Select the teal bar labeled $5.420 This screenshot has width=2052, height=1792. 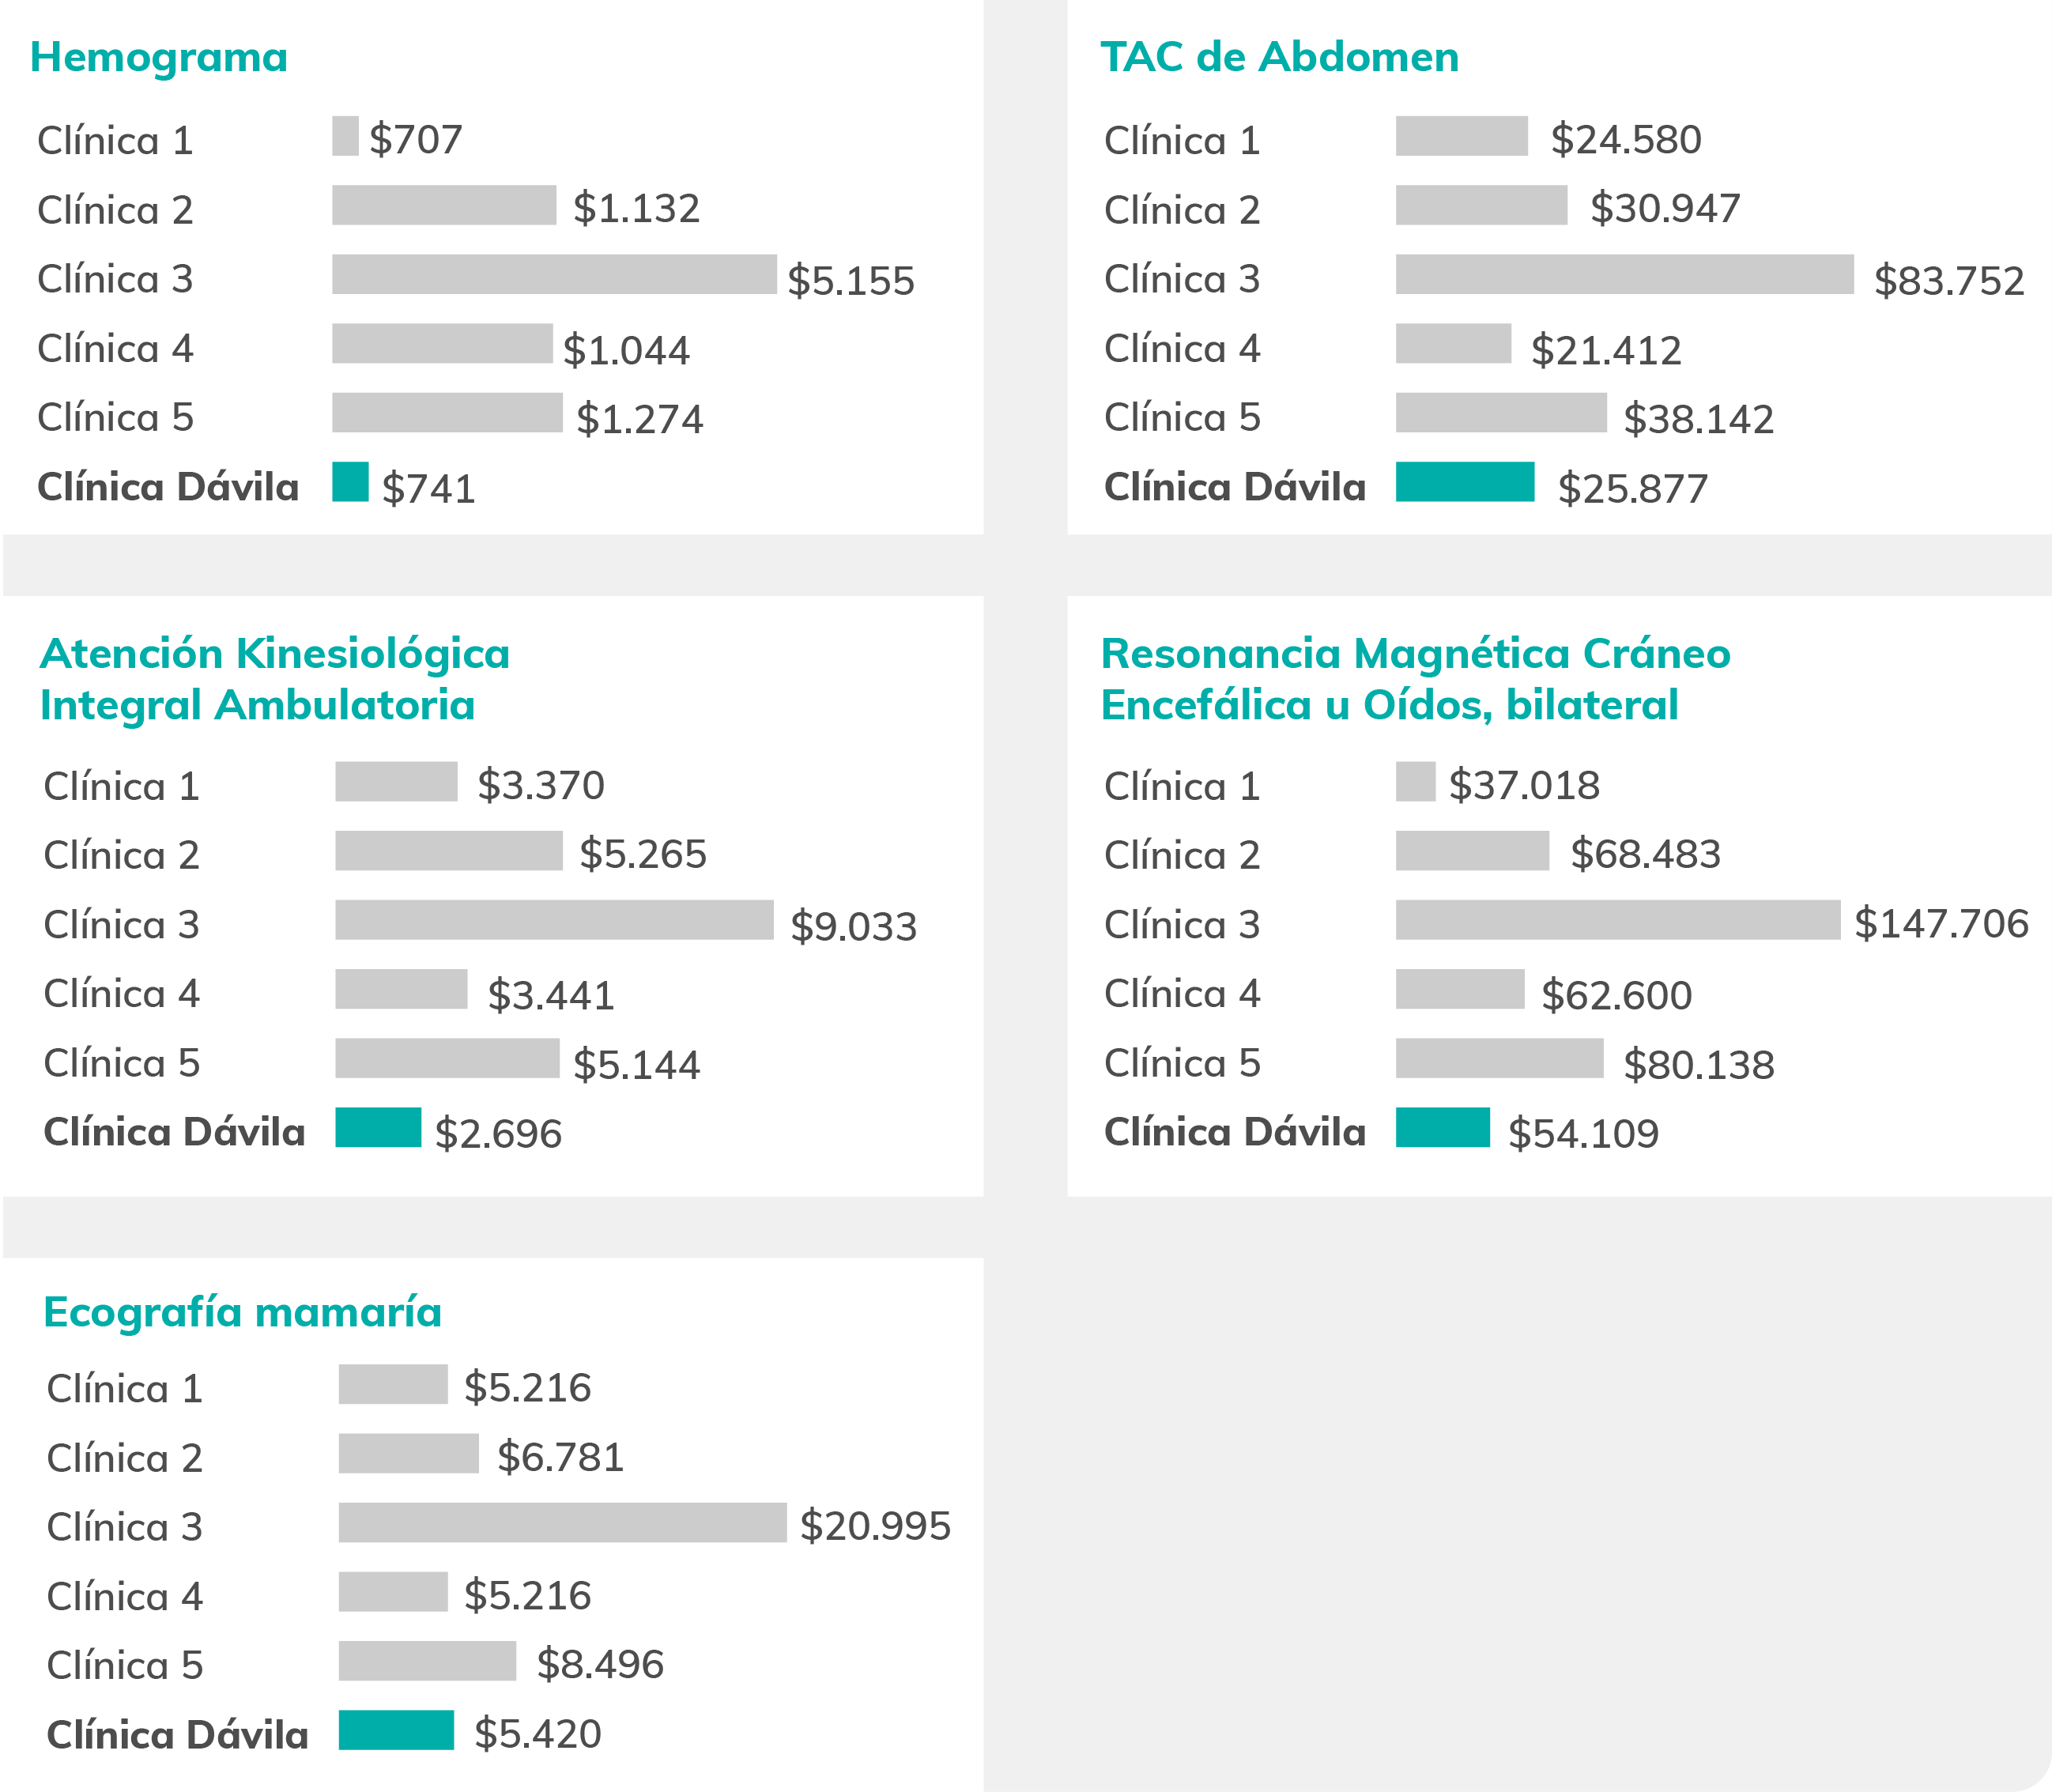[396, 1730]
